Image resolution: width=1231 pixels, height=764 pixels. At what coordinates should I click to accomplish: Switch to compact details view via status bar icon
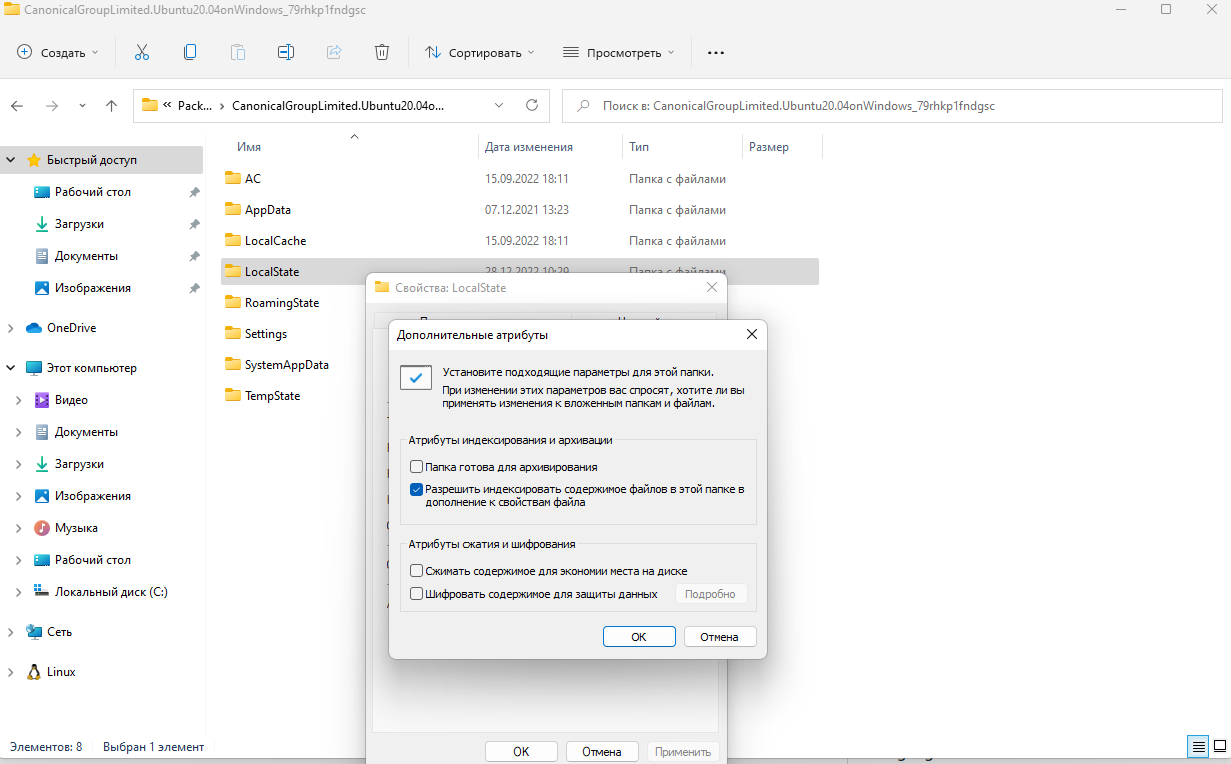pos(1198,746)
